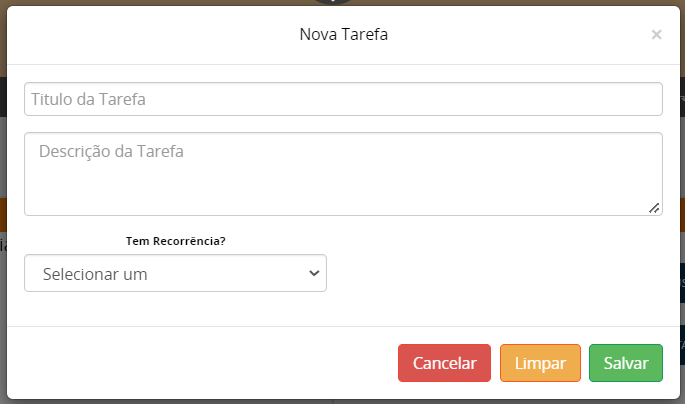Click the Nova Tarefa modal heading

[343, 35]
